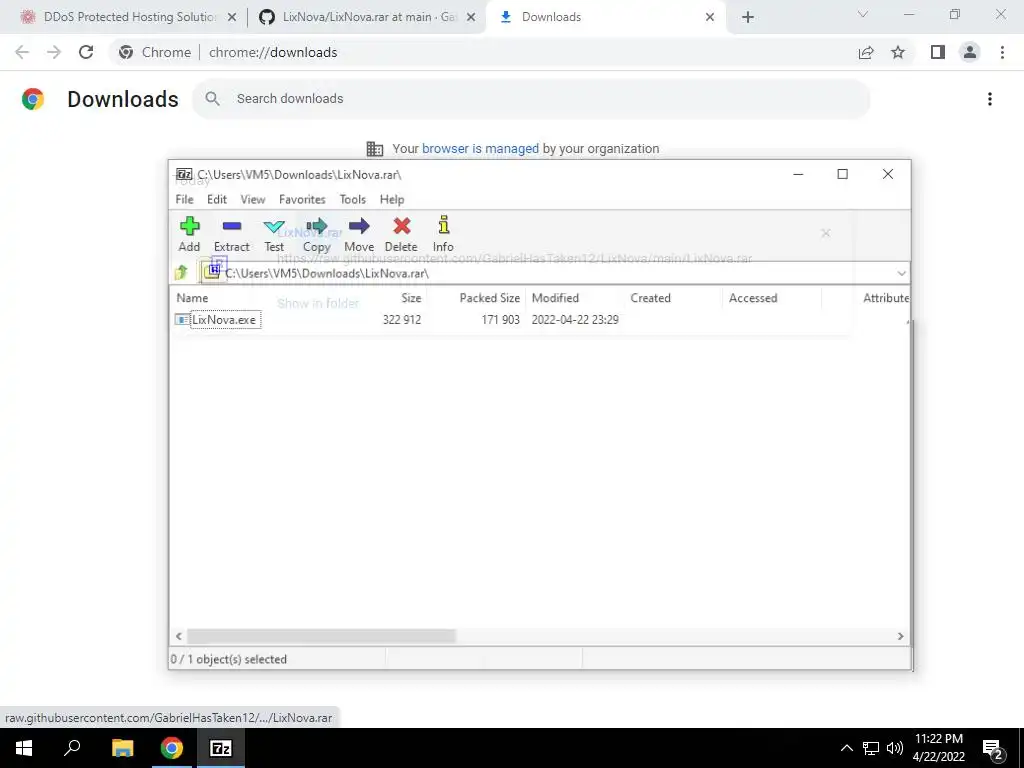Viewport: 1024px width, 768px height.
Task: Close the GitHub LixNova tab
Action: pos(471,17)
